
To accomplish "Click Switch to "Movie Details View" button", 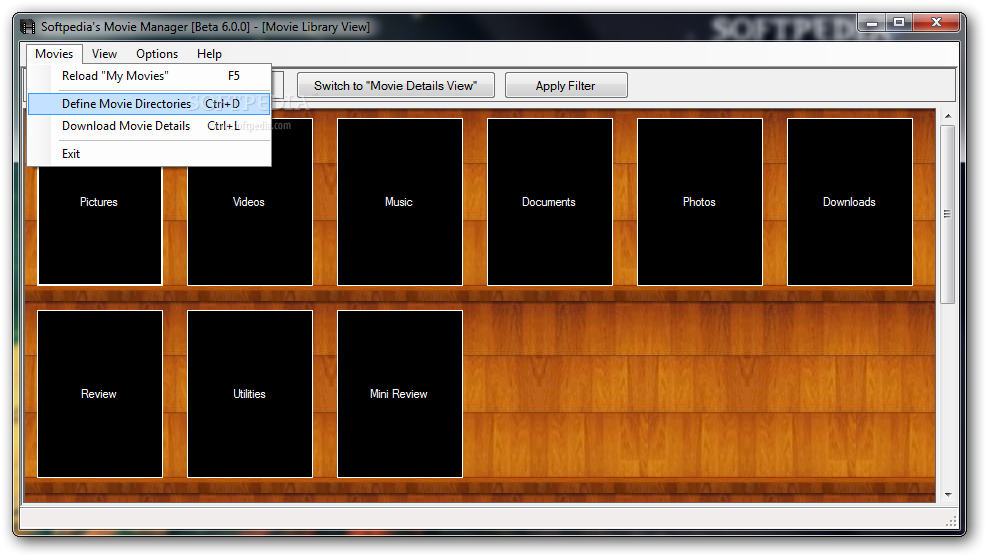I will click(x=395, y=86).
